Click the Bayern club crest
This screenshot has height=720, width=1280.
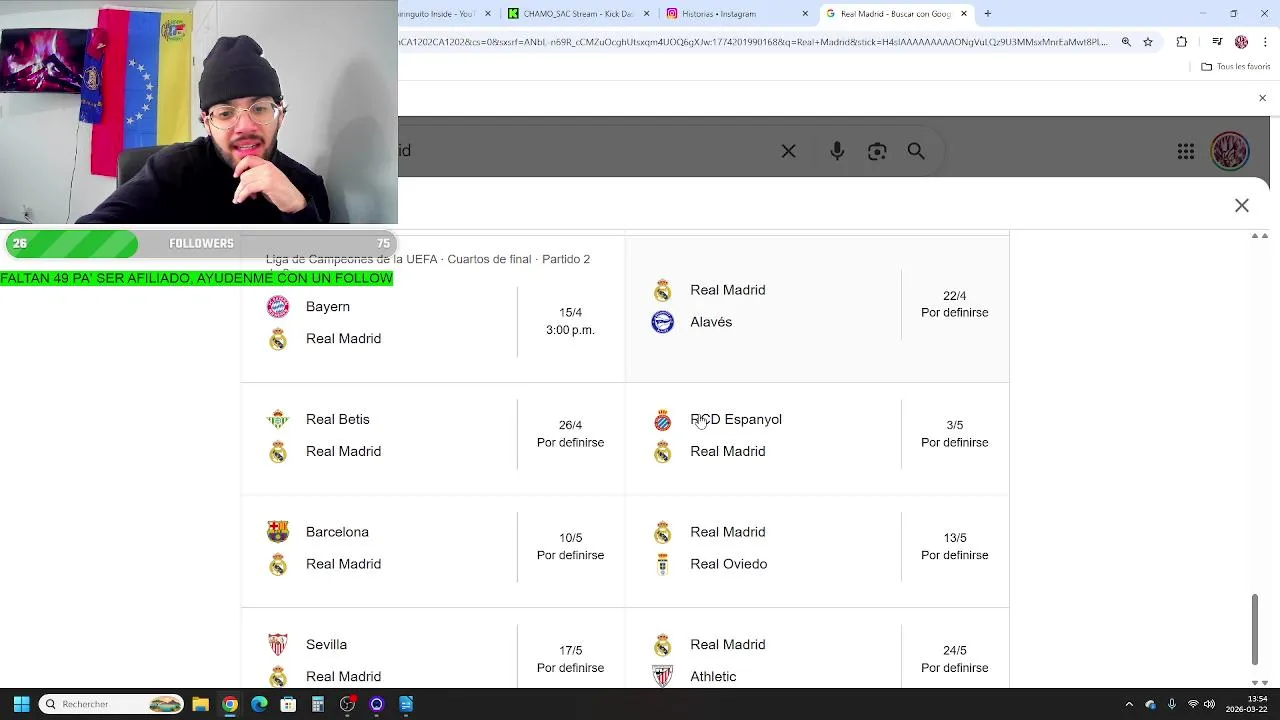point(278,307)
